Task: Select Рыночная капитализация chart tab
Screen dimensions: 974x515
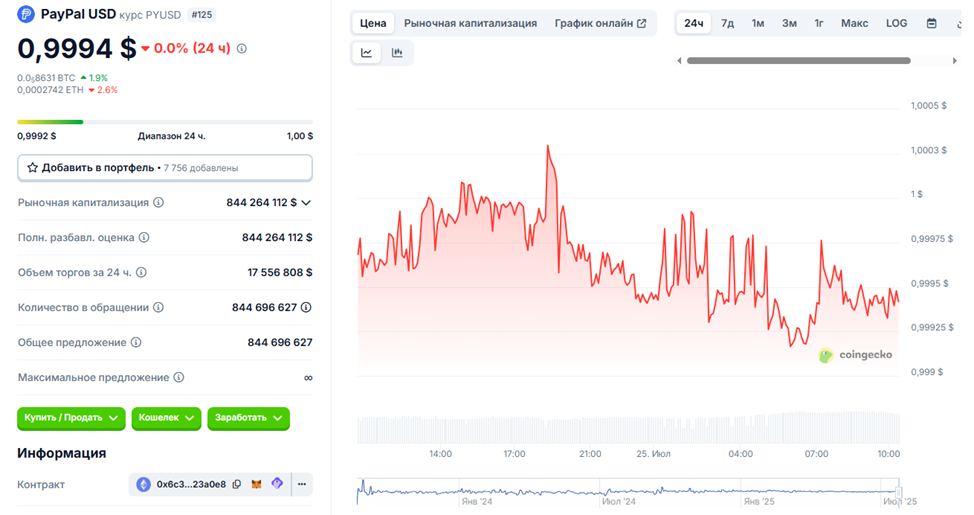Action: [470, 24]
